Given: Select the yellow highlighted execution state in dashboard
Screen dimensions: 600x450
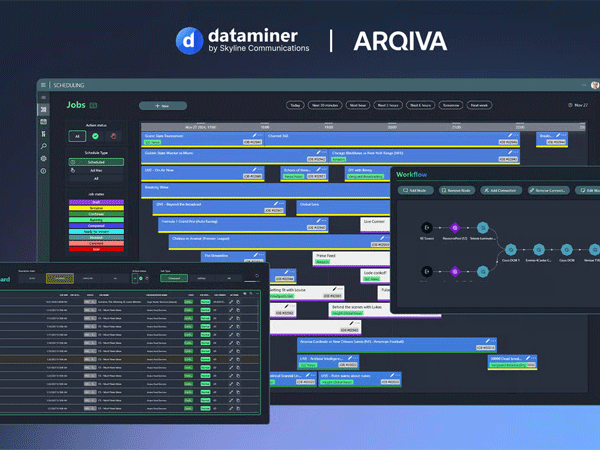Looking at the screenshot, I should point(60,278).
